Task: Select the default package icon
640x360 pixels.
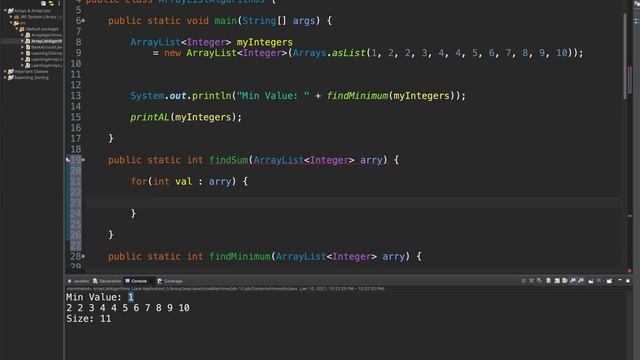Action: coord(22,29)
